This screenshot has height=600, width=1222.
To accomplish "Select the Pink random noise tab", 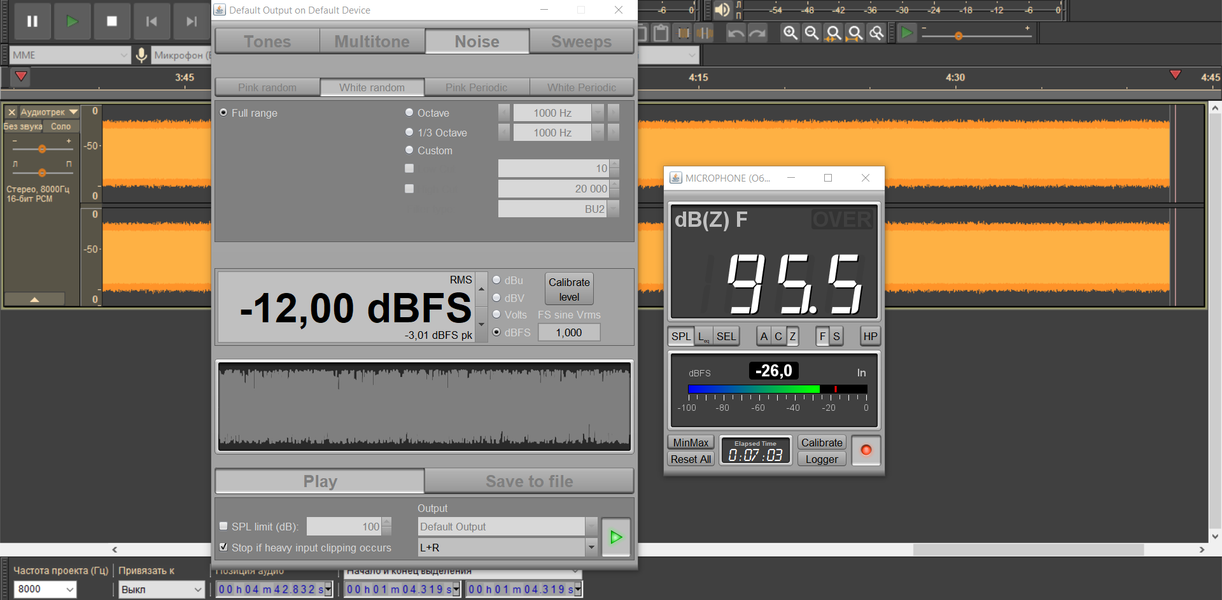I will coord(267,87).
